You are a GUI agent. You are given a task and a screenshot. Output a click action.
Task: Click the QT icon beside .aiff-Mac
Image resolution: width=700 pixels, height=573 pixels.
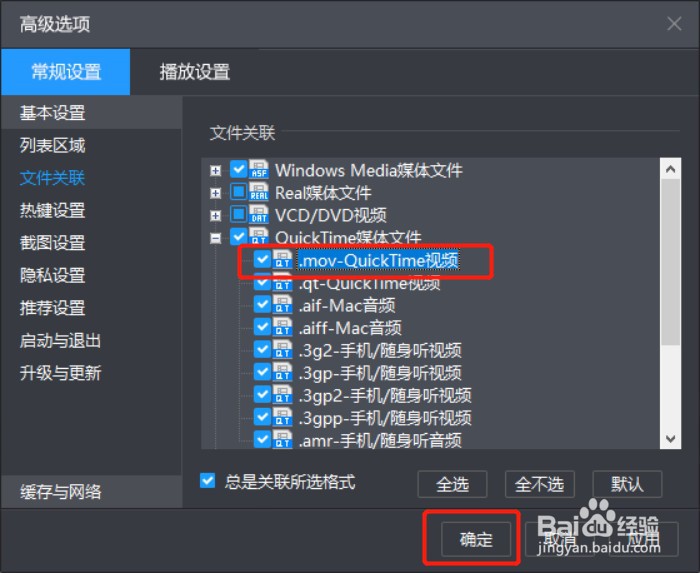(x=283, y=327)
